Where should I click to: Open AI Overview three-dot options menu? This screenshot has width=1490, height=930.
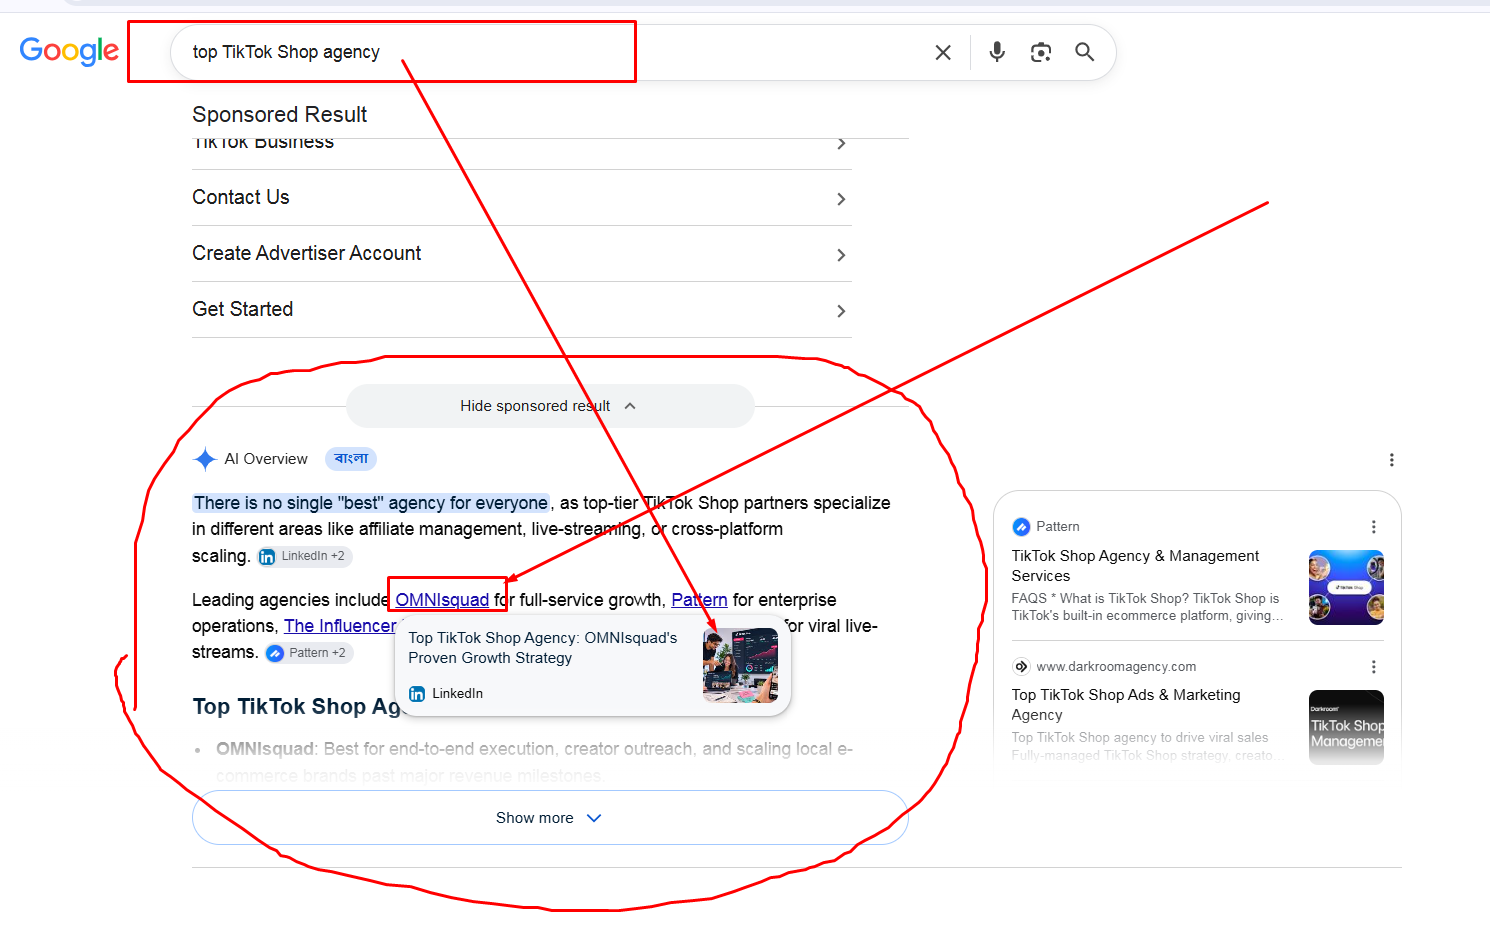pyautogui.click(x=1391, y=460)
